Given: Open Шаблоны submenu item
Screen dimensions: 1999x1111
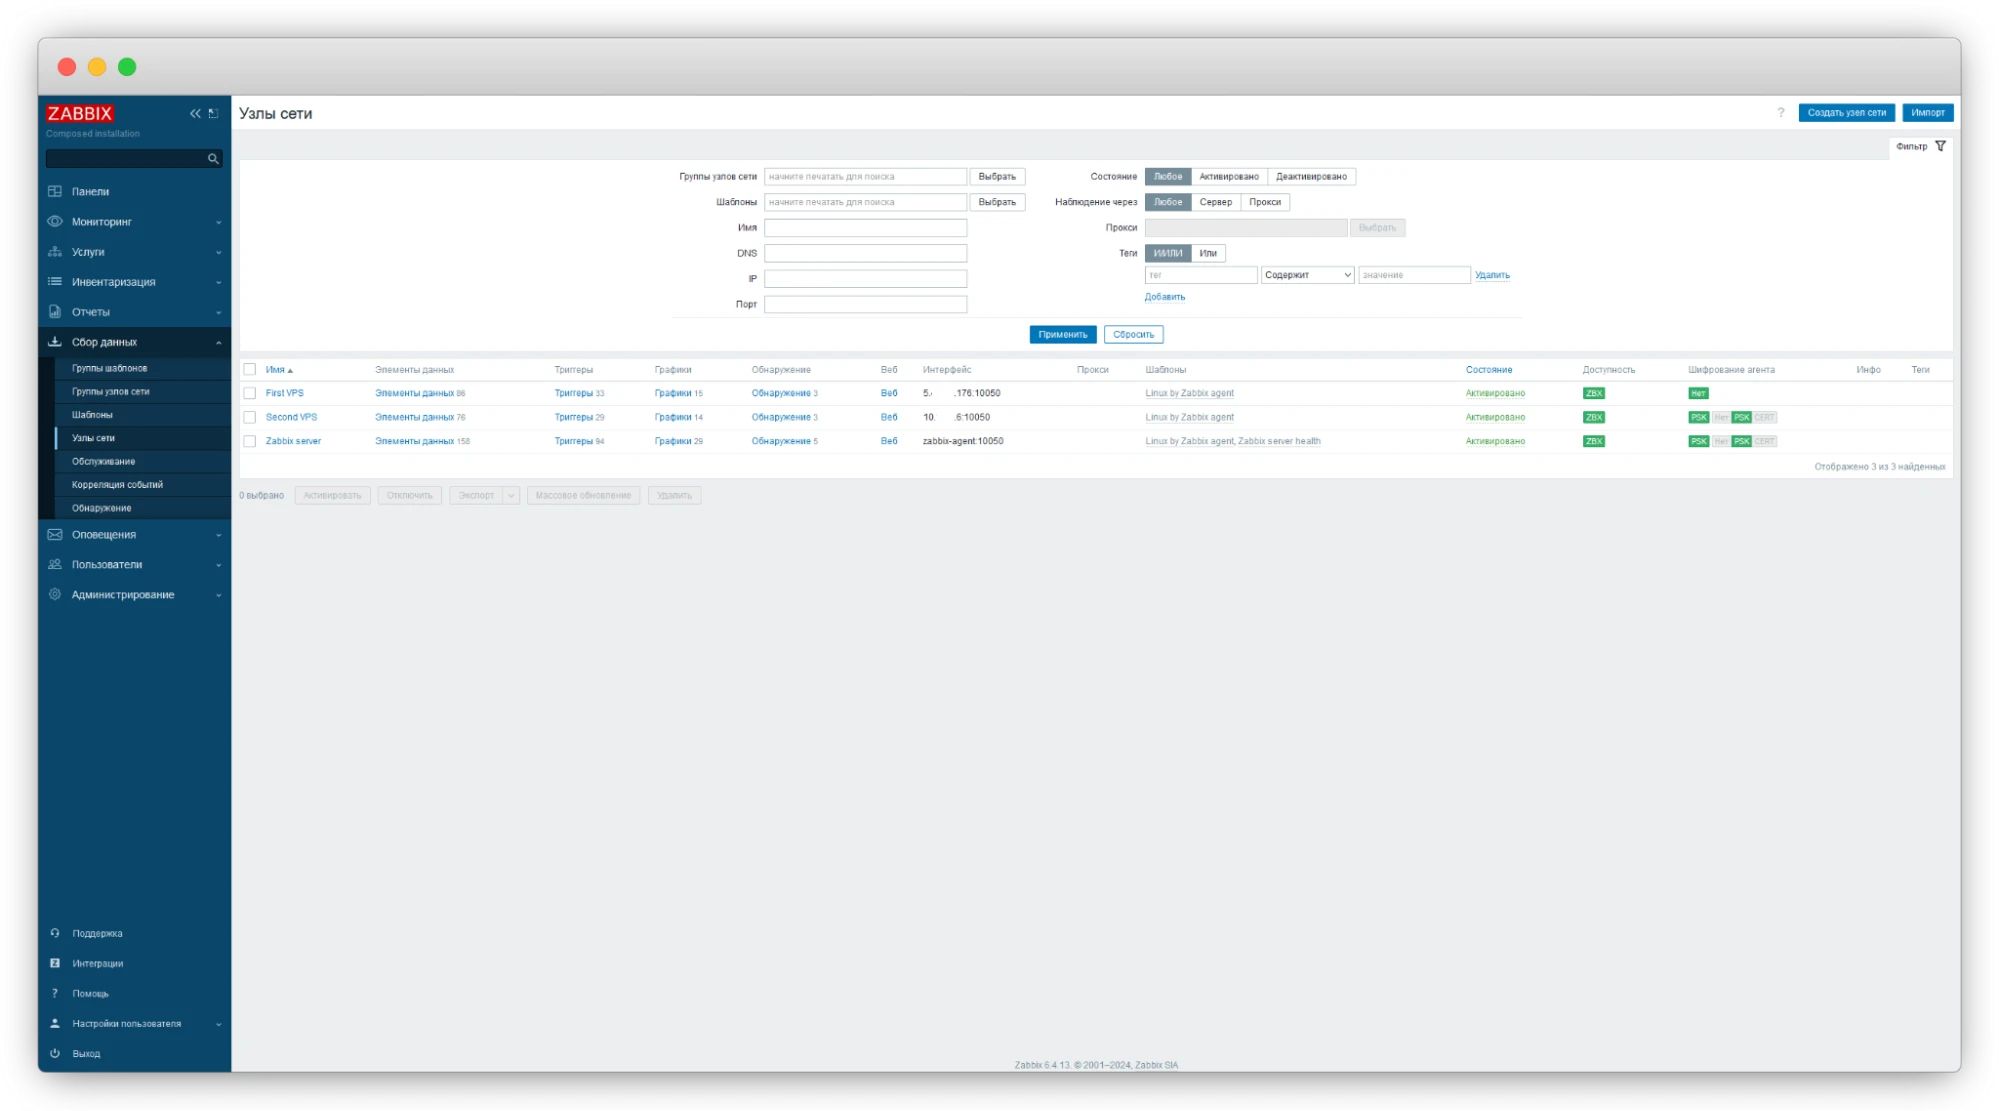Looking at the screenshot, I should (x=92, y=414).
